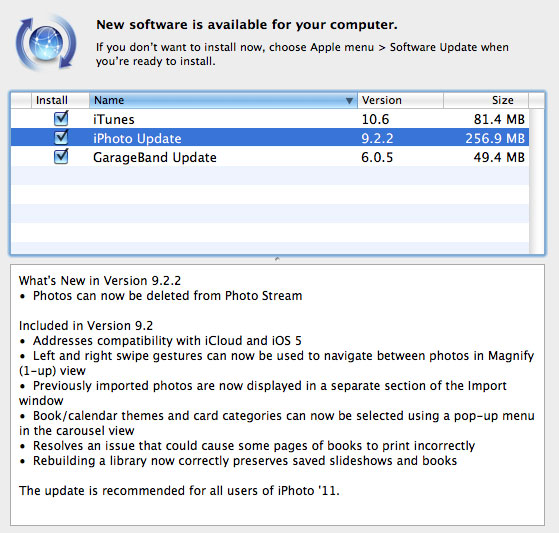Screen dimensions: 559x533
Task: Click the Install column header
Action: 60,100
